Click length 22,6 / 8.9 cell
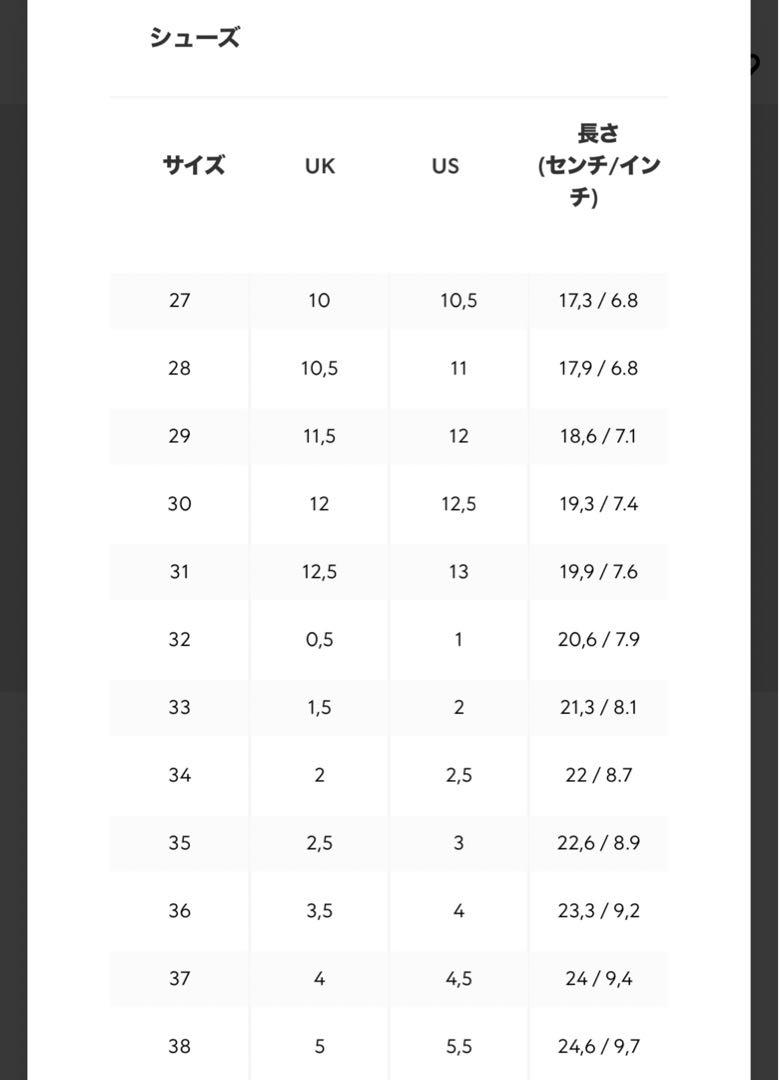The image size is (779, 1080). point(598,843)
